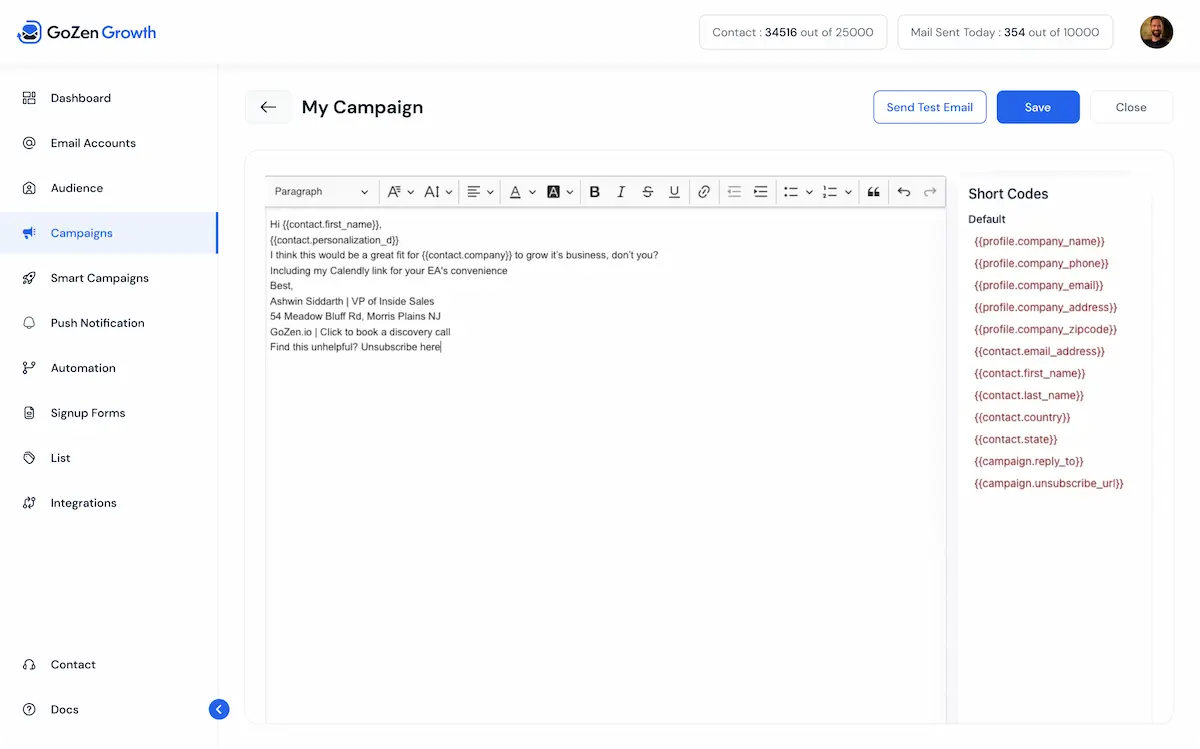Image resolution: width=1200 pixels, height=749 pixels.
Task: Click the Send Test Email button
Action: (929, 107)
